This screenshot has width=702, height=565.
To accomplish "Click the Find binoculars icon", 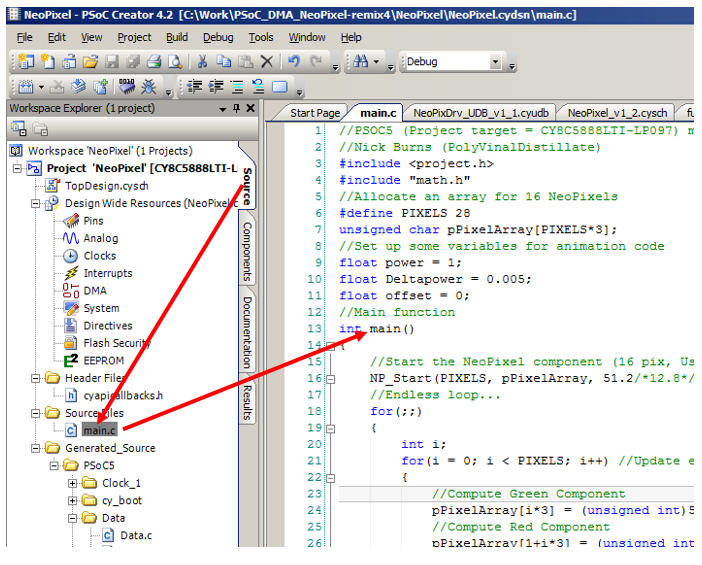I will tap(360, 61).
